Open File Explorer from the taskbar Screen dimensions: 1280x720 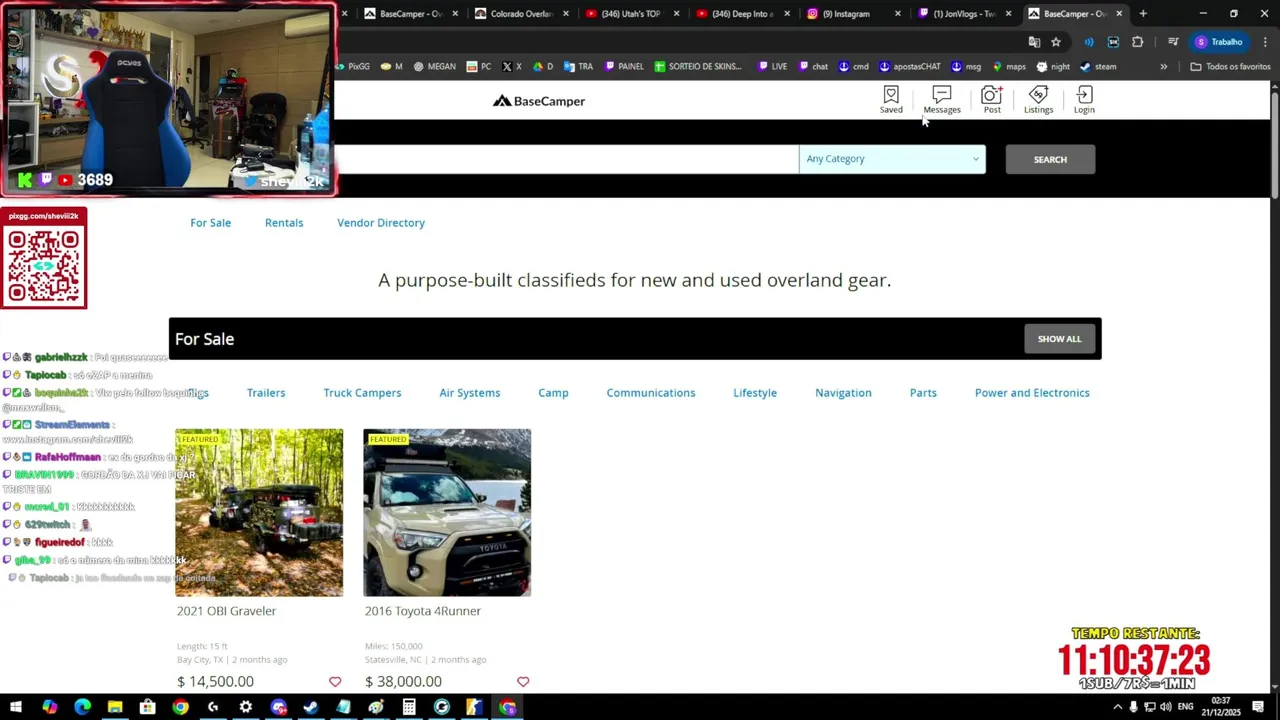115,707
